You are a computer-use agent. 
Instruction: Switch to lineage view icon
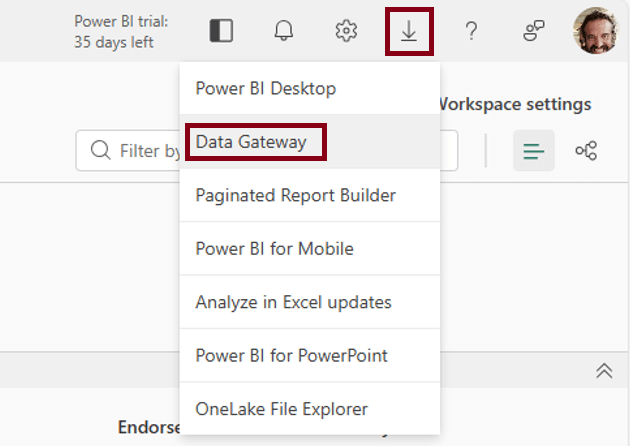coord(586,151)
